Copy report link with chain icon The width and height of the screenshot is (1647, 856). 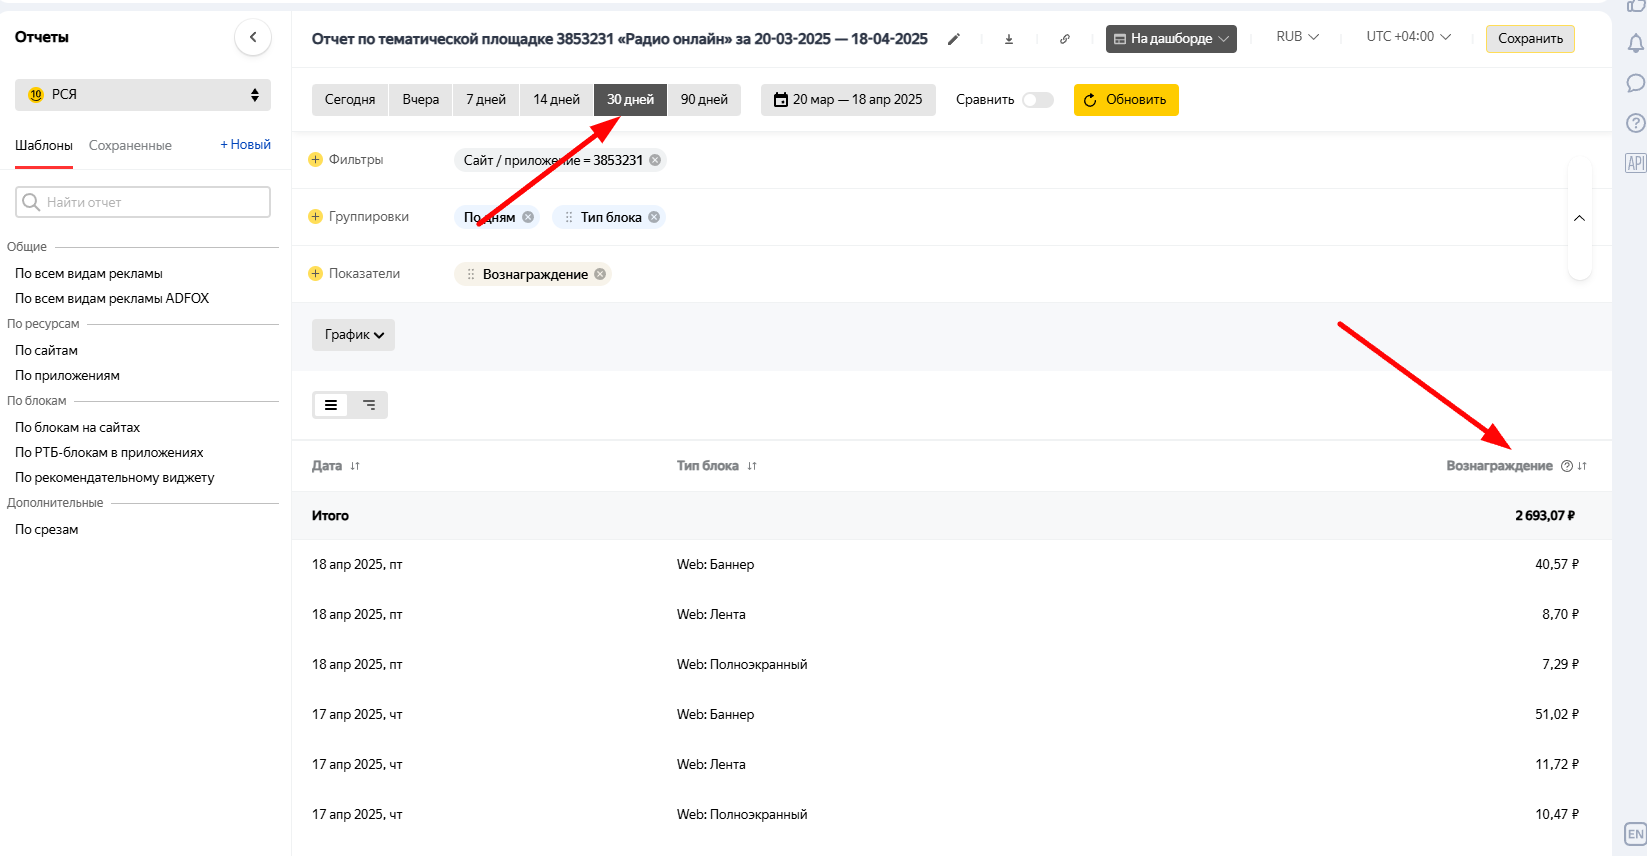pyautogui.click(x=1065, y=39)
